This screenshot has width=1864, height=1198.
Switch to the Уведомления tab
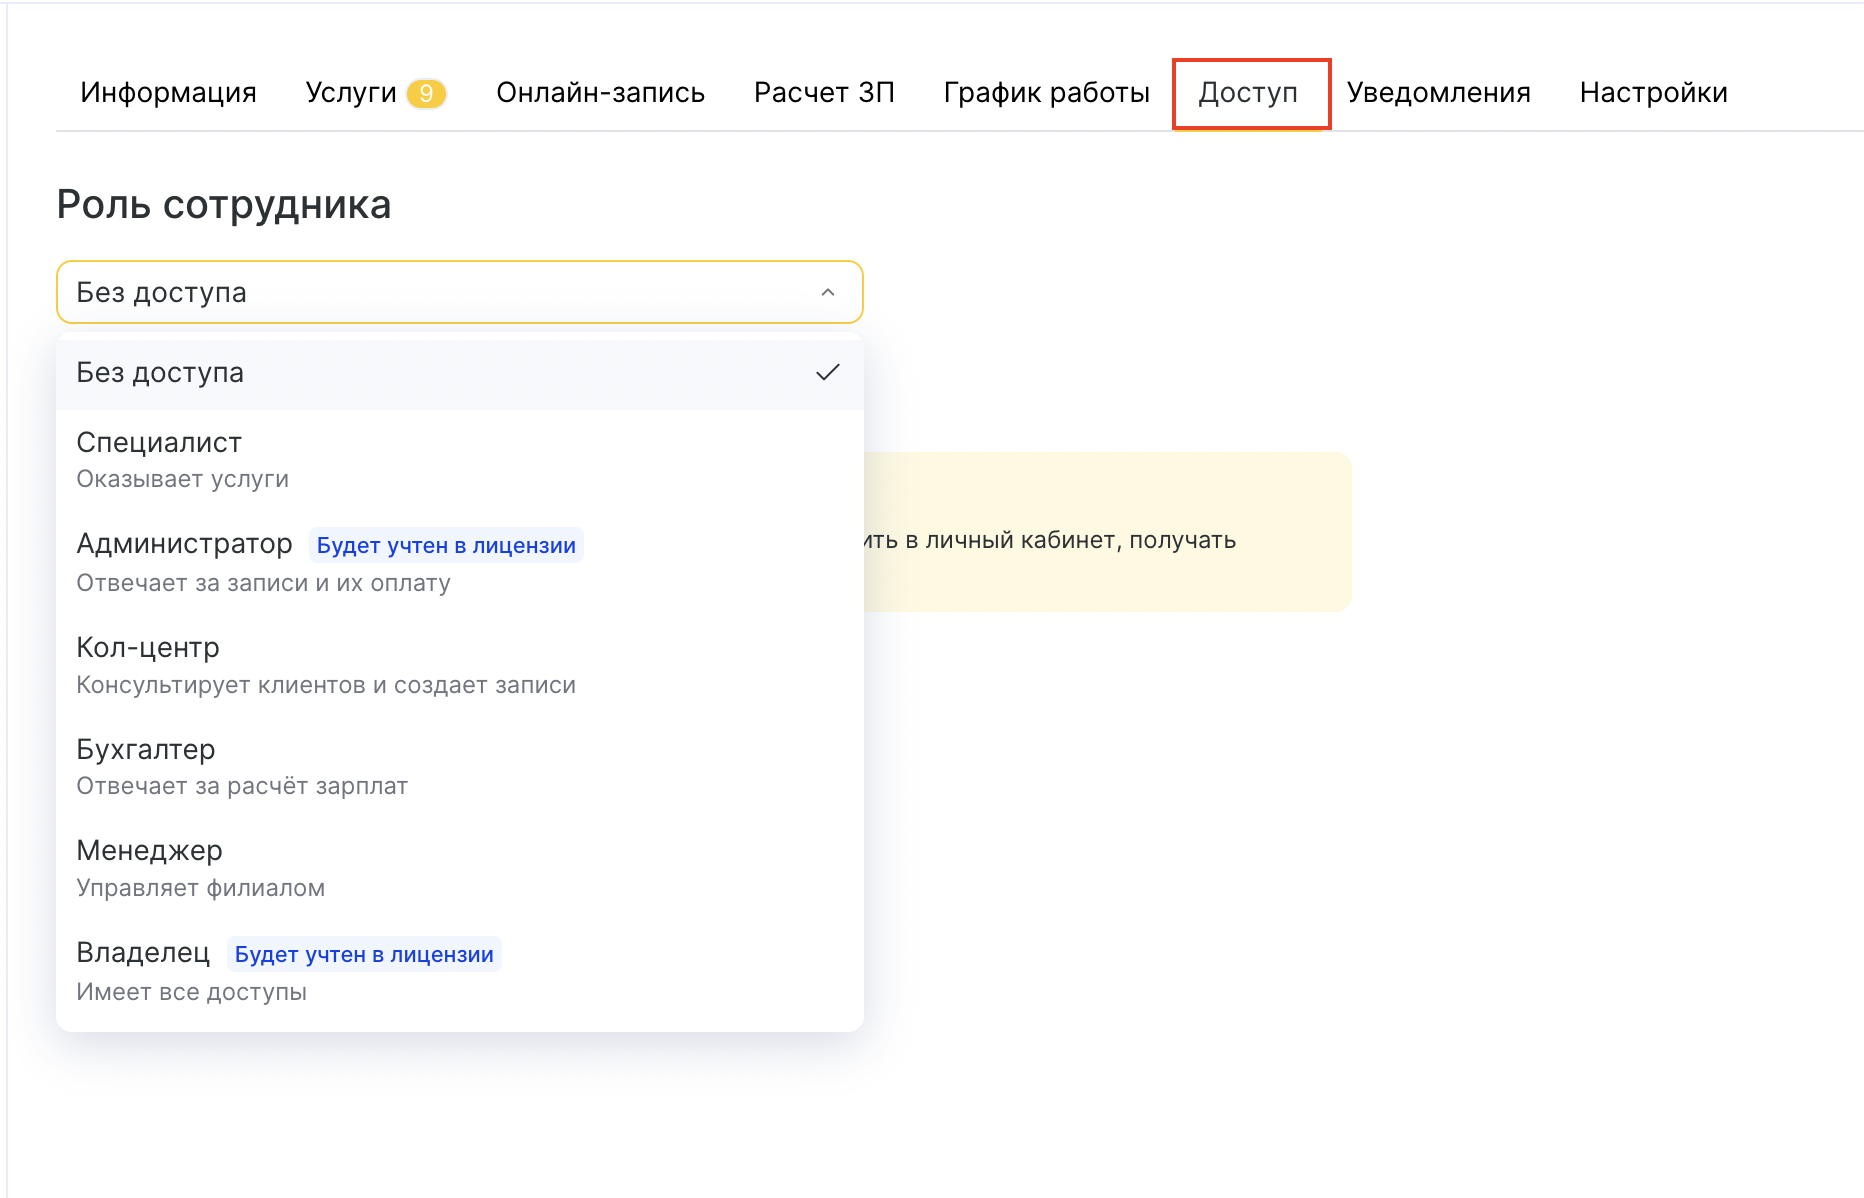pyautogui.click(x=1438, y=93)
